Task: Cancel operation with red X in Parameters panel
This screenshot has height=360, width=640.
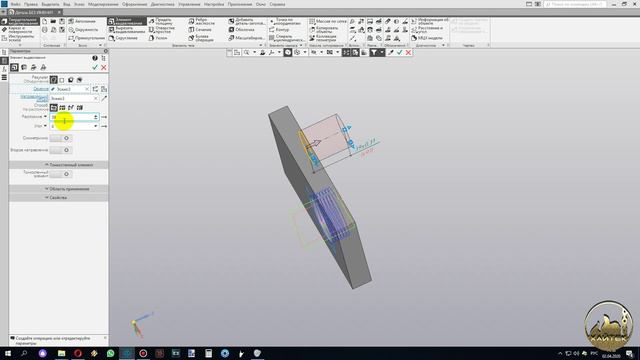Action: click(x=104, y=67)
